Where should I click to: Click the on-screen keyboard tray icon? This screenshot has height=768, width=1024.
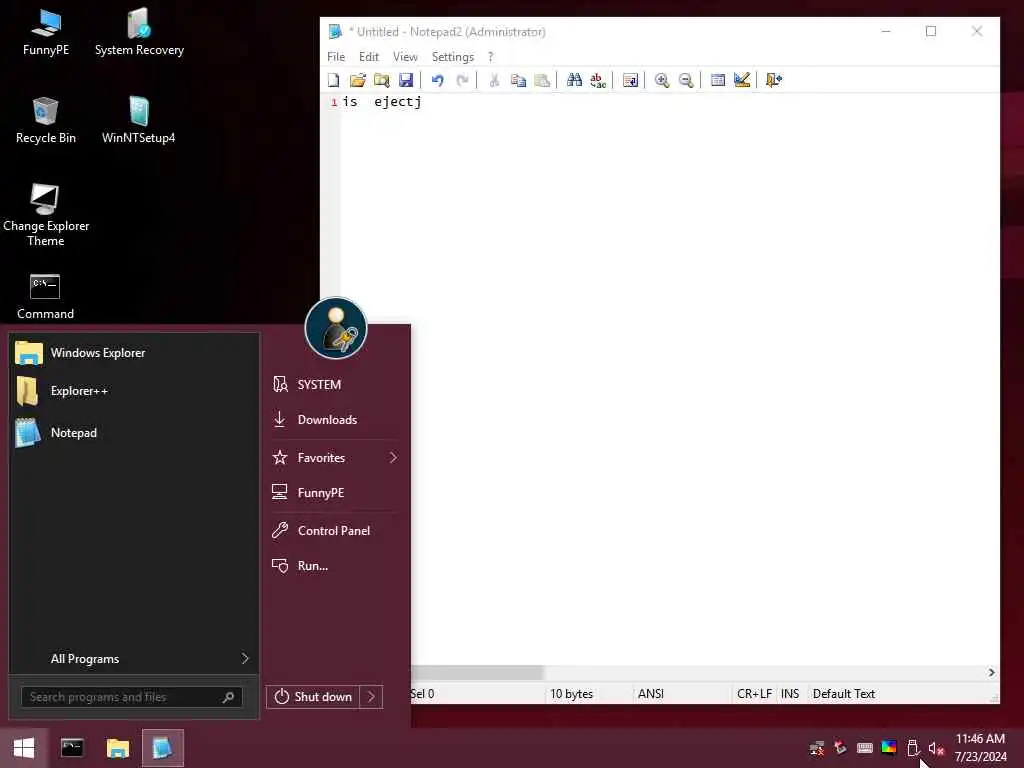point(865,748)
